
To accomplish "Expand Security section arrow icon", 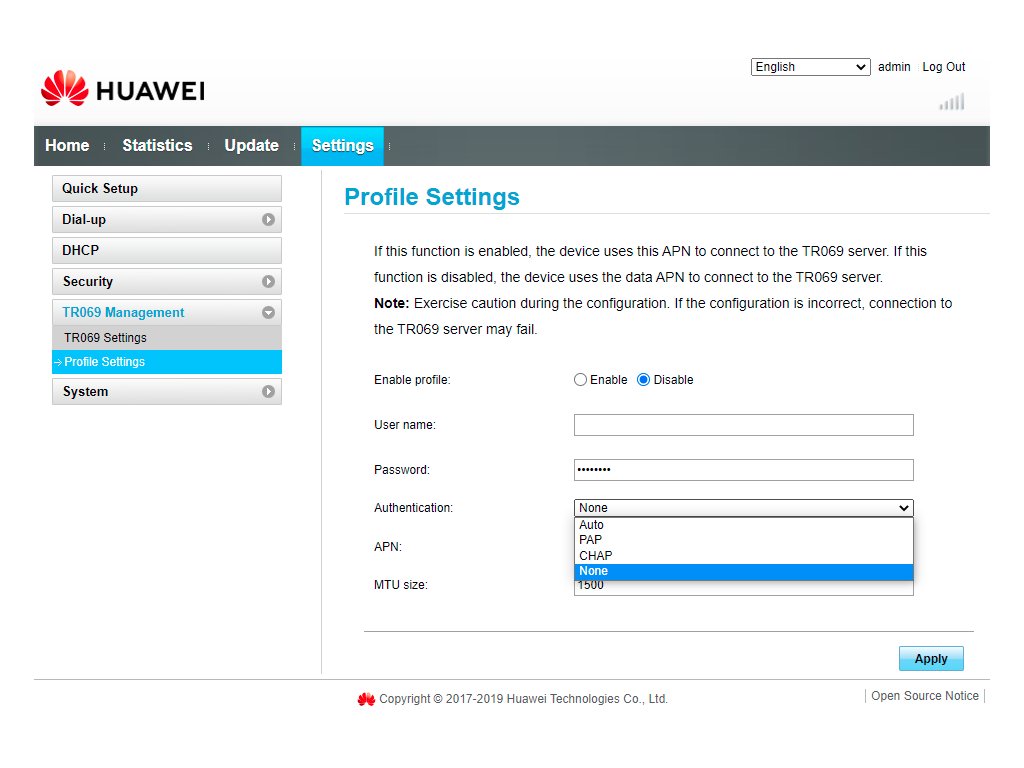I will click(268, 282).
